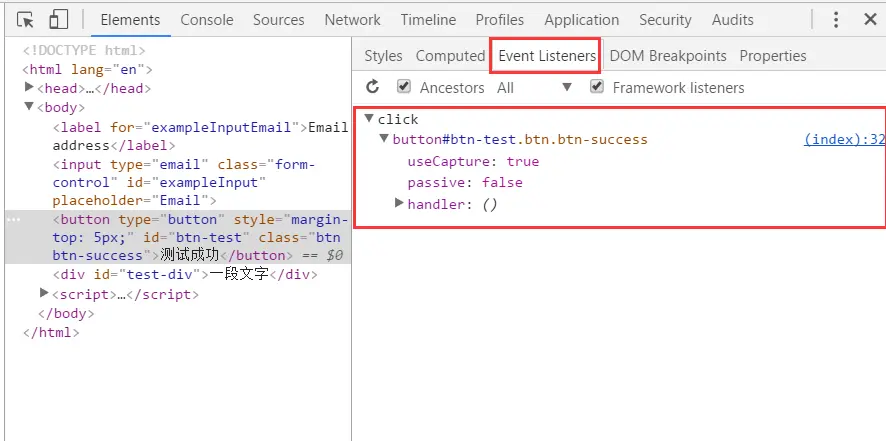This screenshot has height=441, width=886.
Task: Follow the (index):32 source link
Action: point(845,140)
